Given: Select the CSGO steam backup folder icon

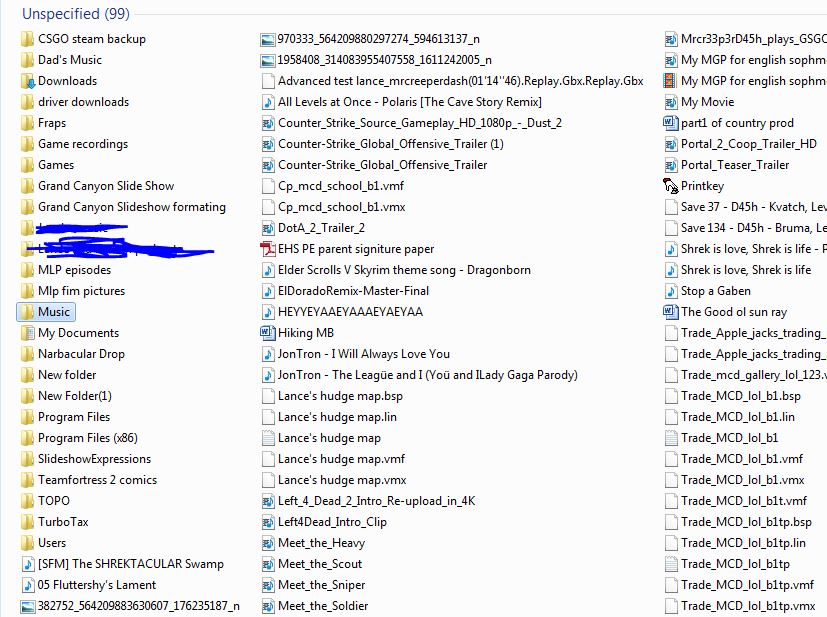Looking at the screenshot, I should [27, 39].
